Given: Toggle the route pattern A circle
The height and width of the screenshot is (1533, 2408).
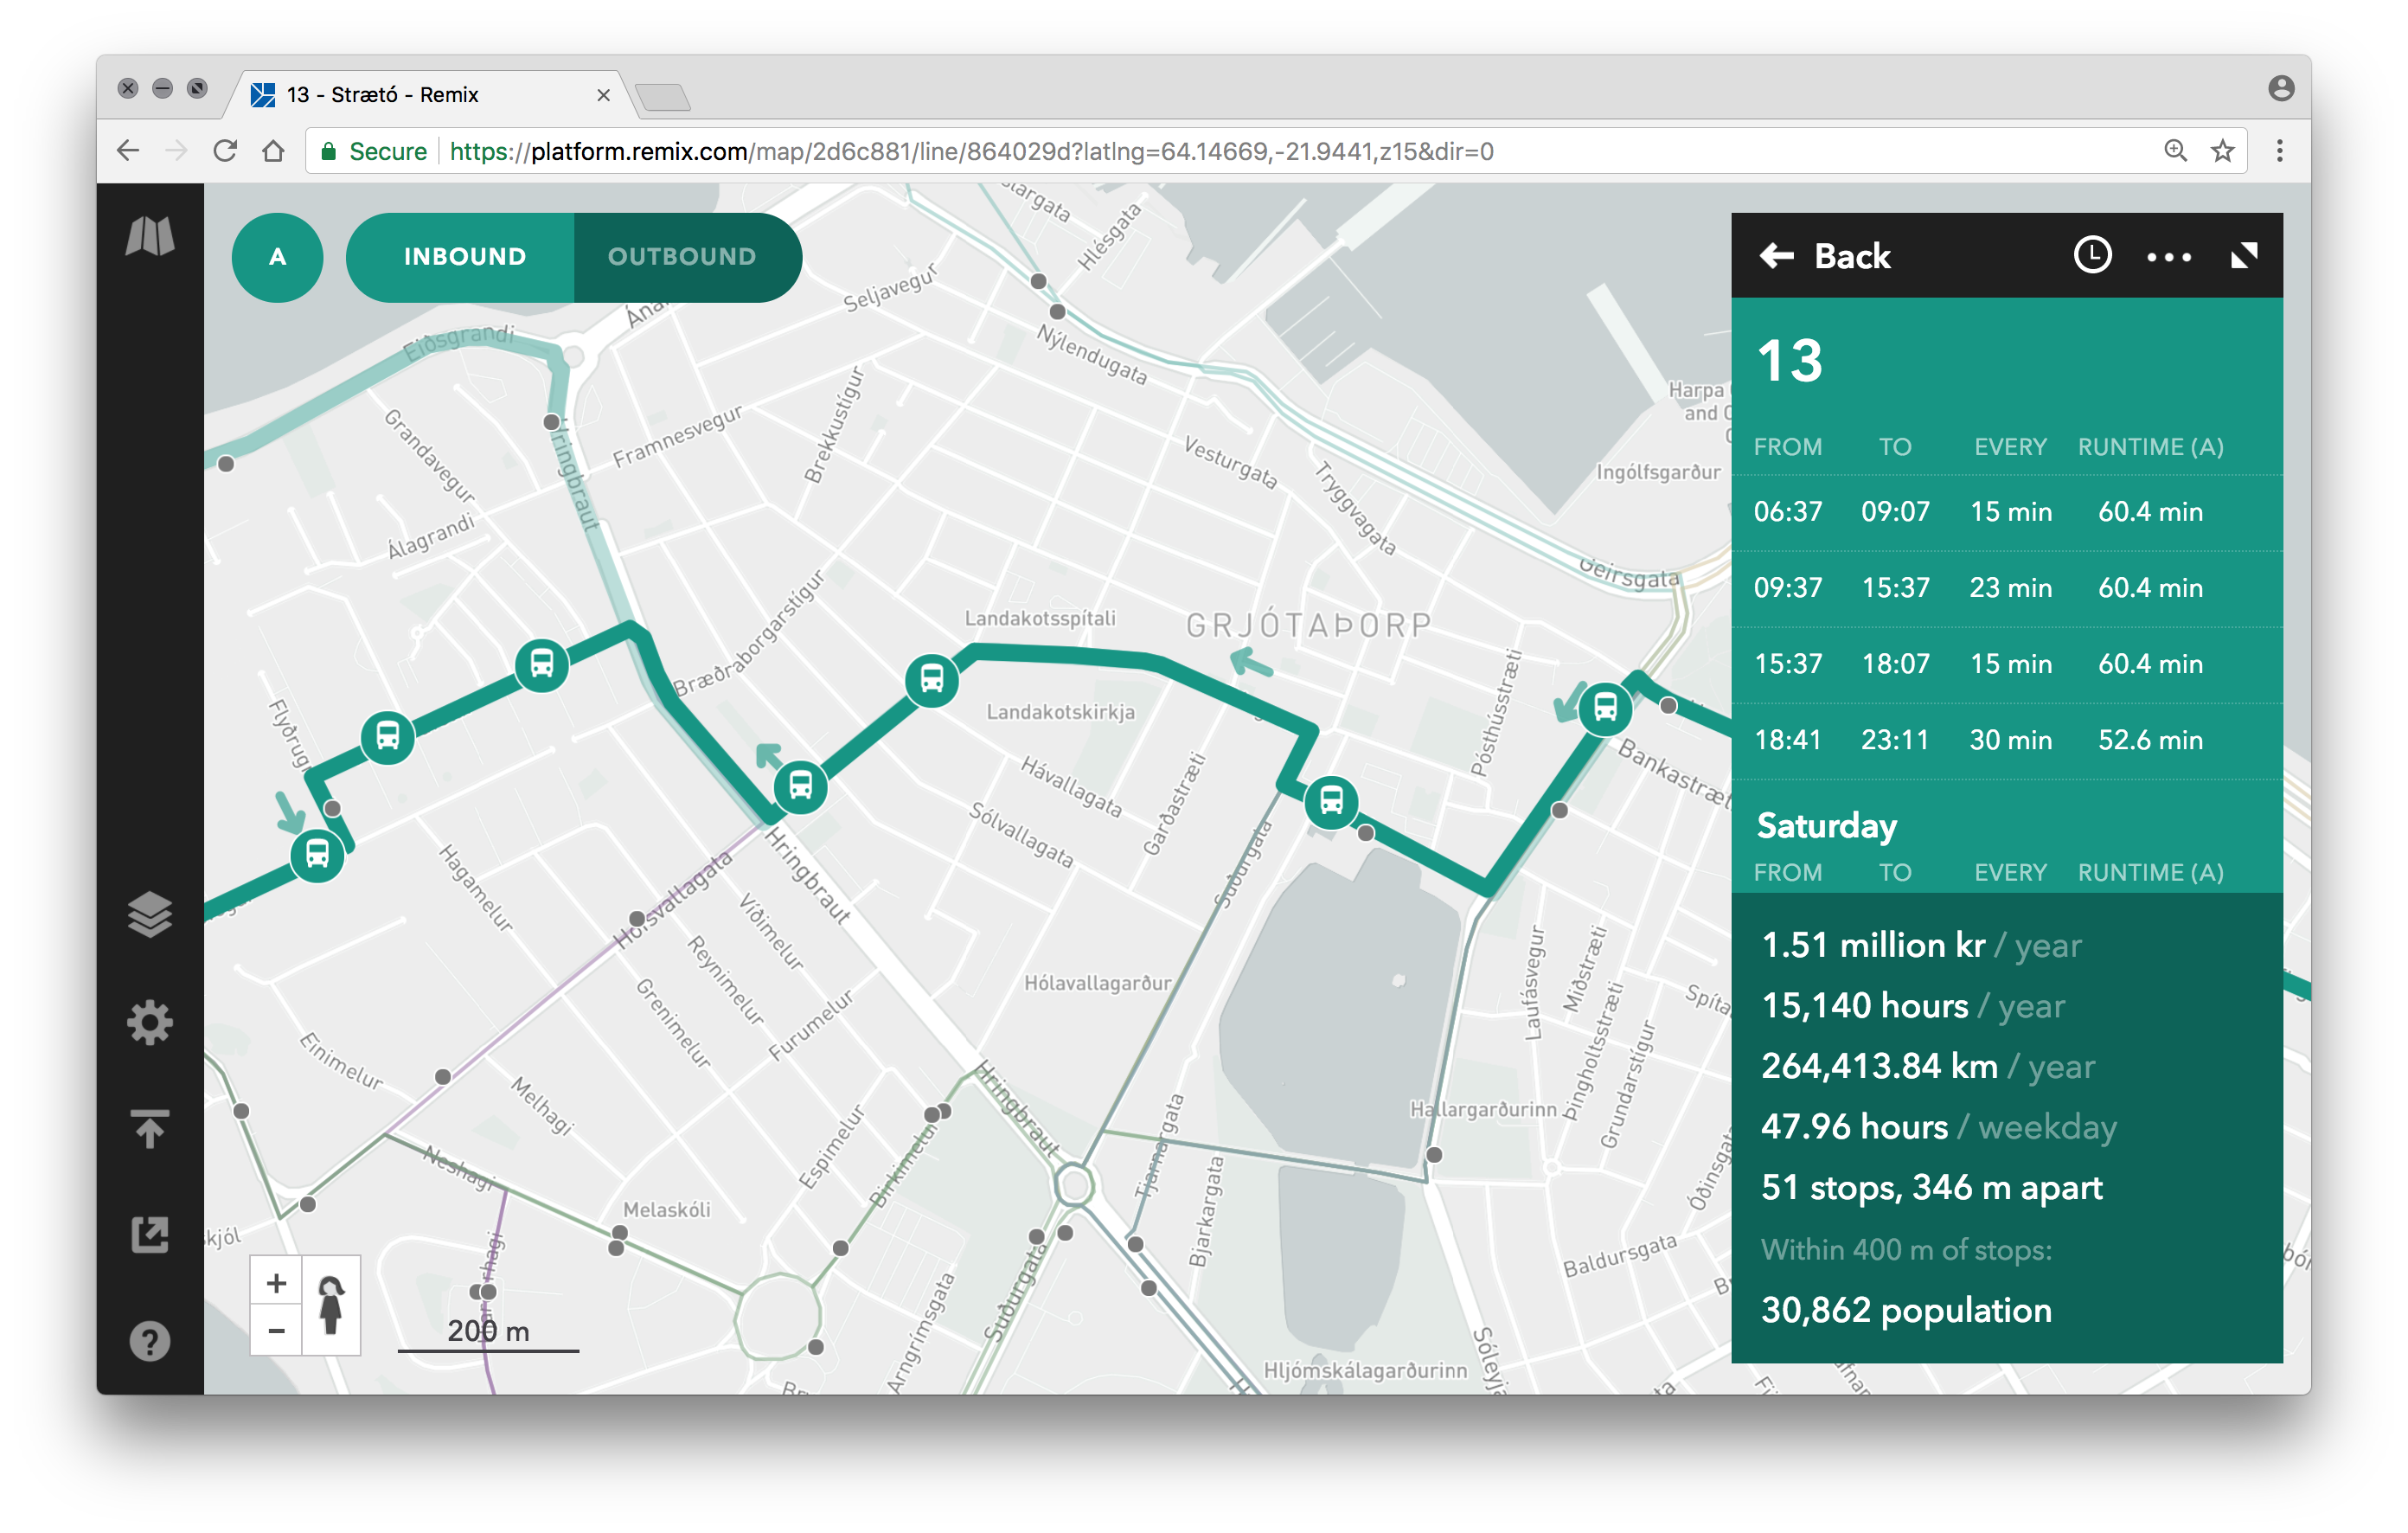Looking at the screenshot, I should click(x=277, y=257).
